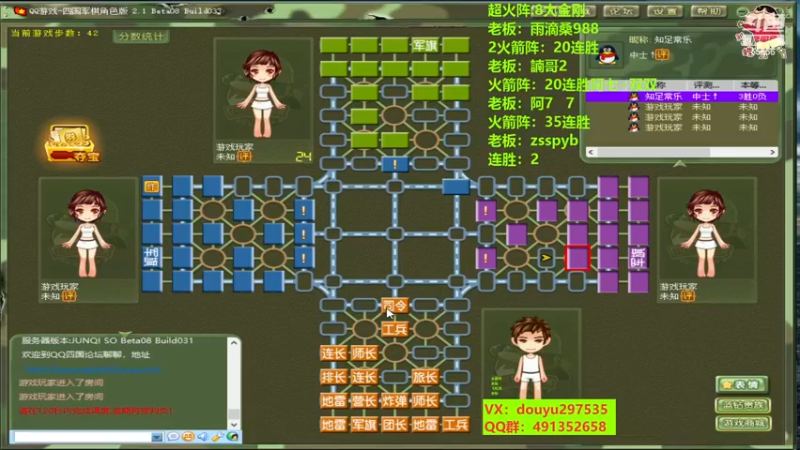The width and height of the screenshot is (800, 450).
Task: Click the 当前游戏步数 step counter text
Action: click(x=55, y=33)
